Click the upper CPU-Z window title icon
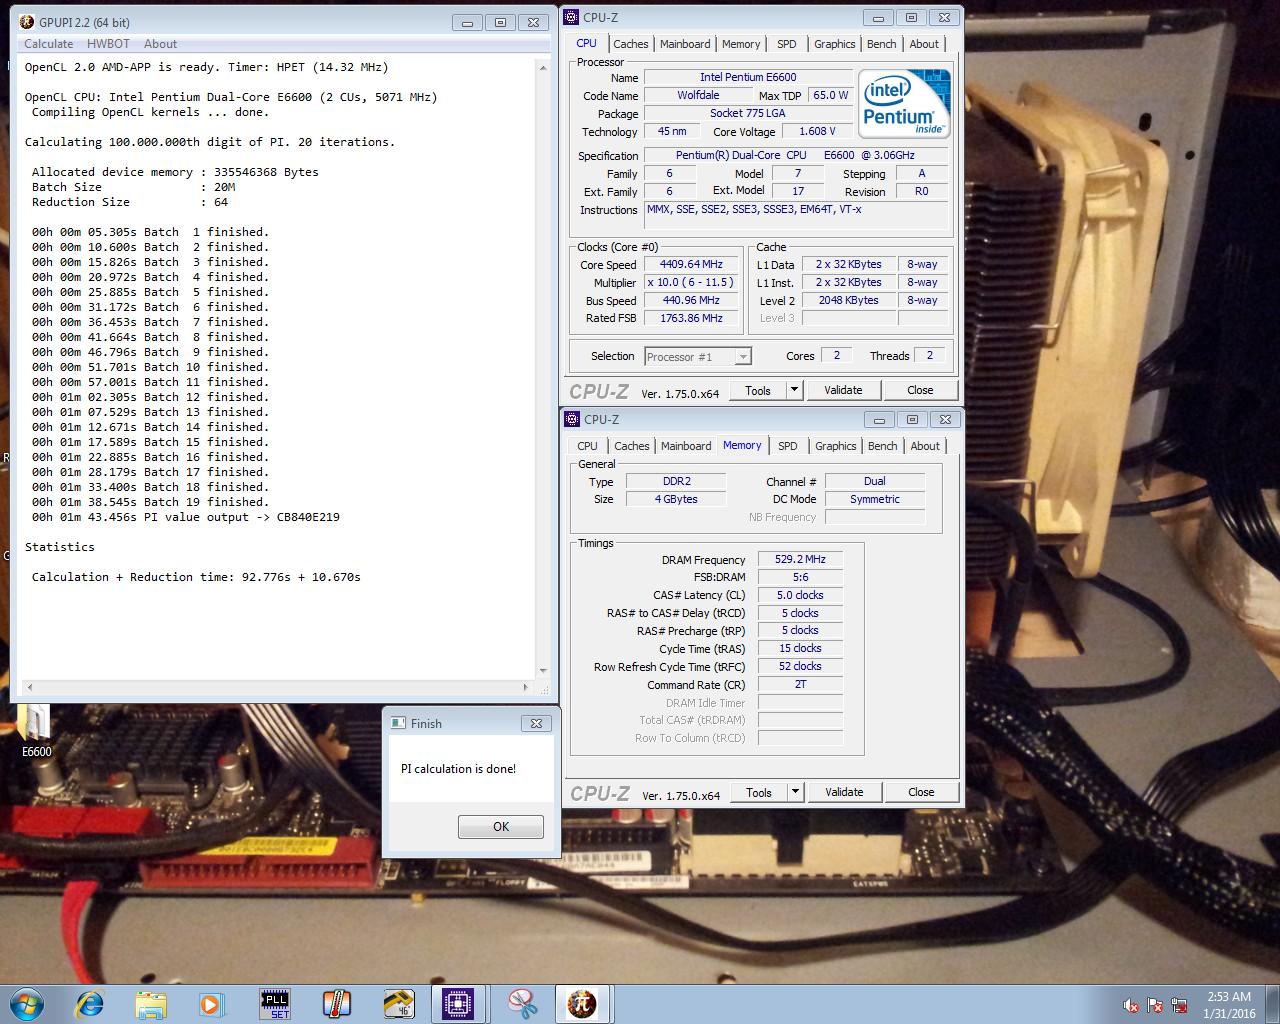The image size is (1280, 1024). pyautogui.click(x=572, y=17)
